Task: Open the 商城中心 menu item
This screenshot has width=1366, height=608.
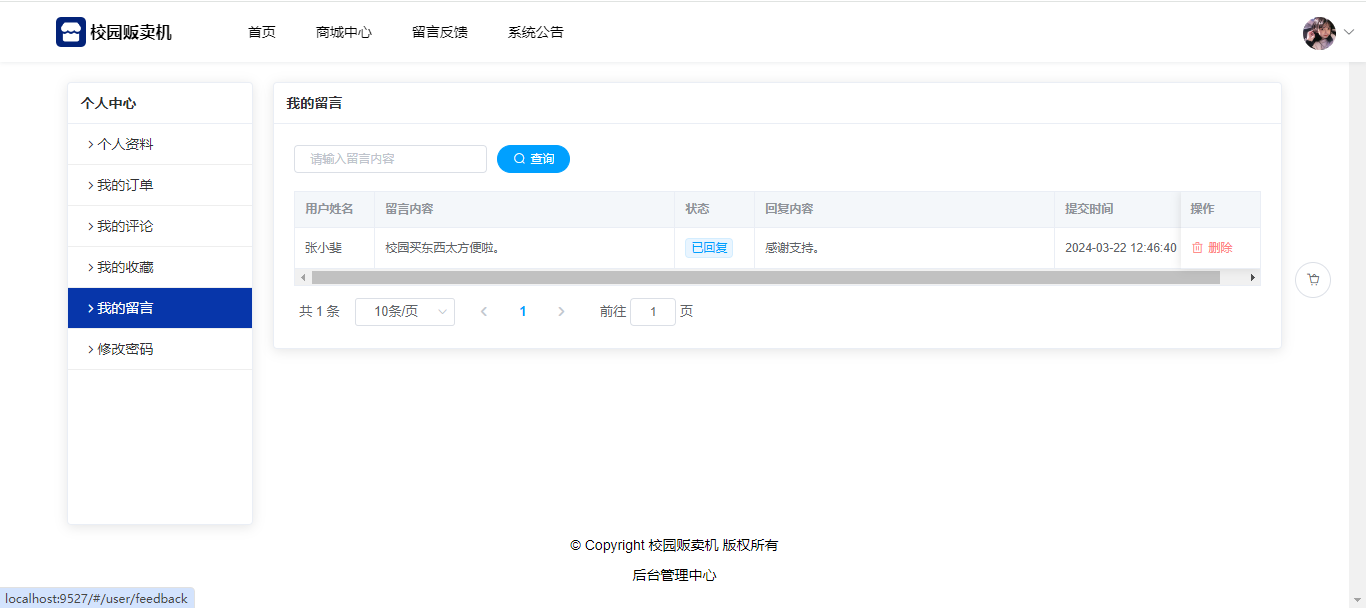Action: (343, 32)
